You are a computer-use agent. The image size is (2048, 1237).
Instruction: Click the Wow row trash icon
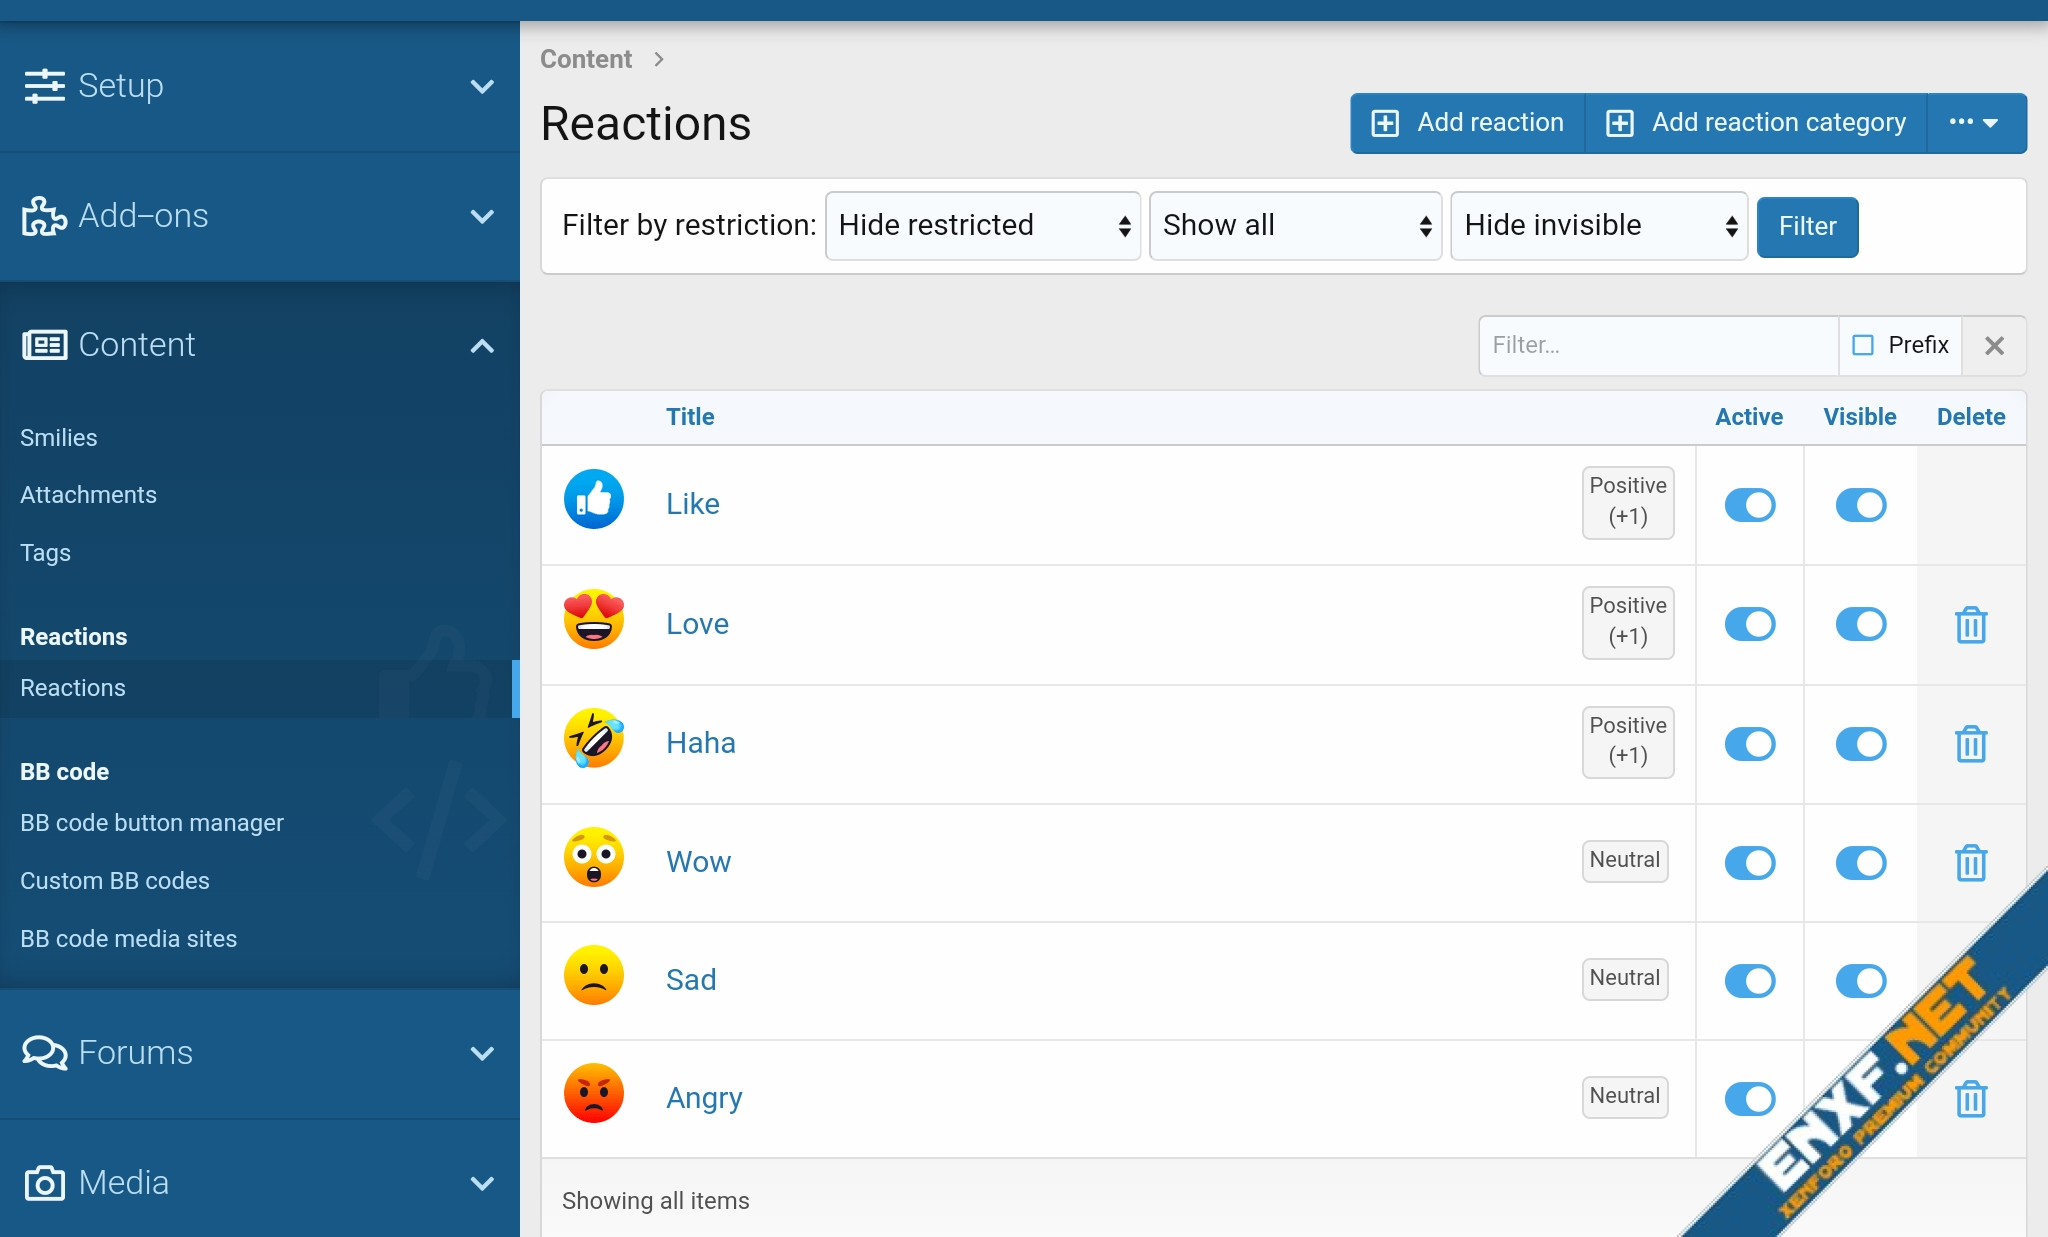1970,862
